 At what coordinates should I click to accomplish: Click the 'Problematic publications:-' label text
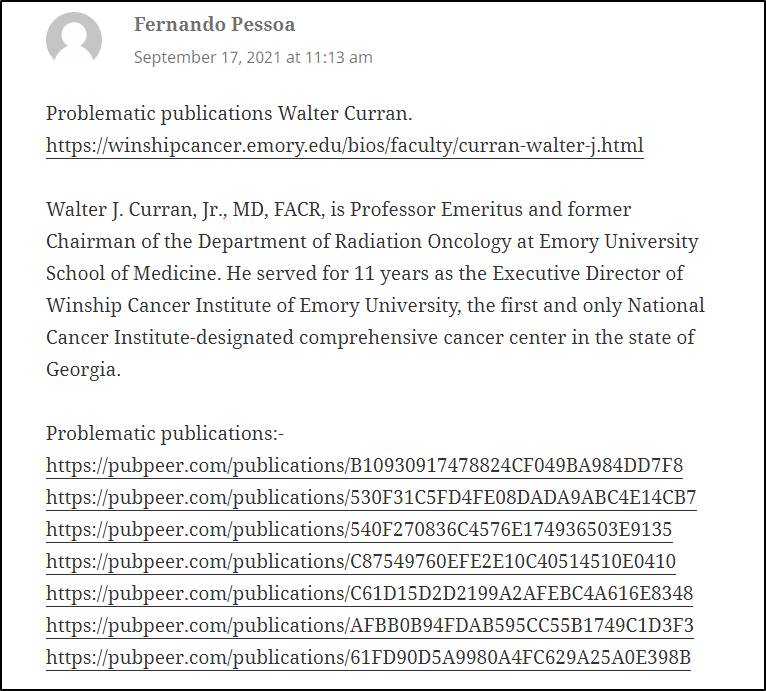165,433
